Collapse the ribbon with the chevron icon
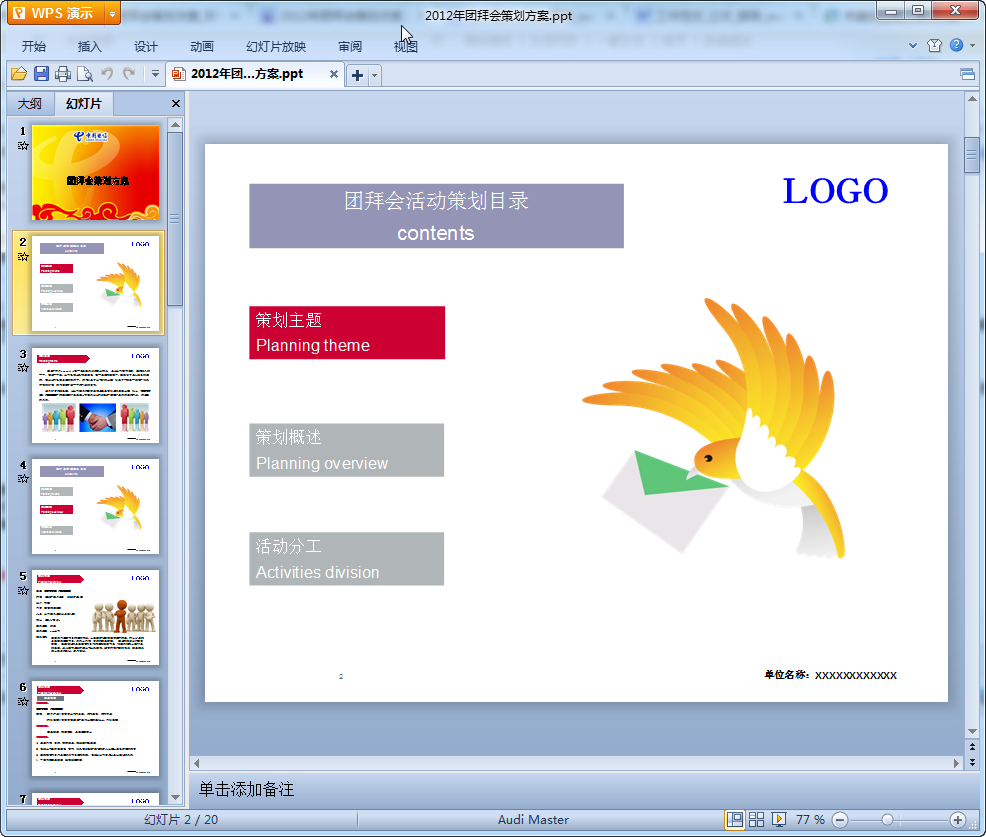 click(913, 45)
